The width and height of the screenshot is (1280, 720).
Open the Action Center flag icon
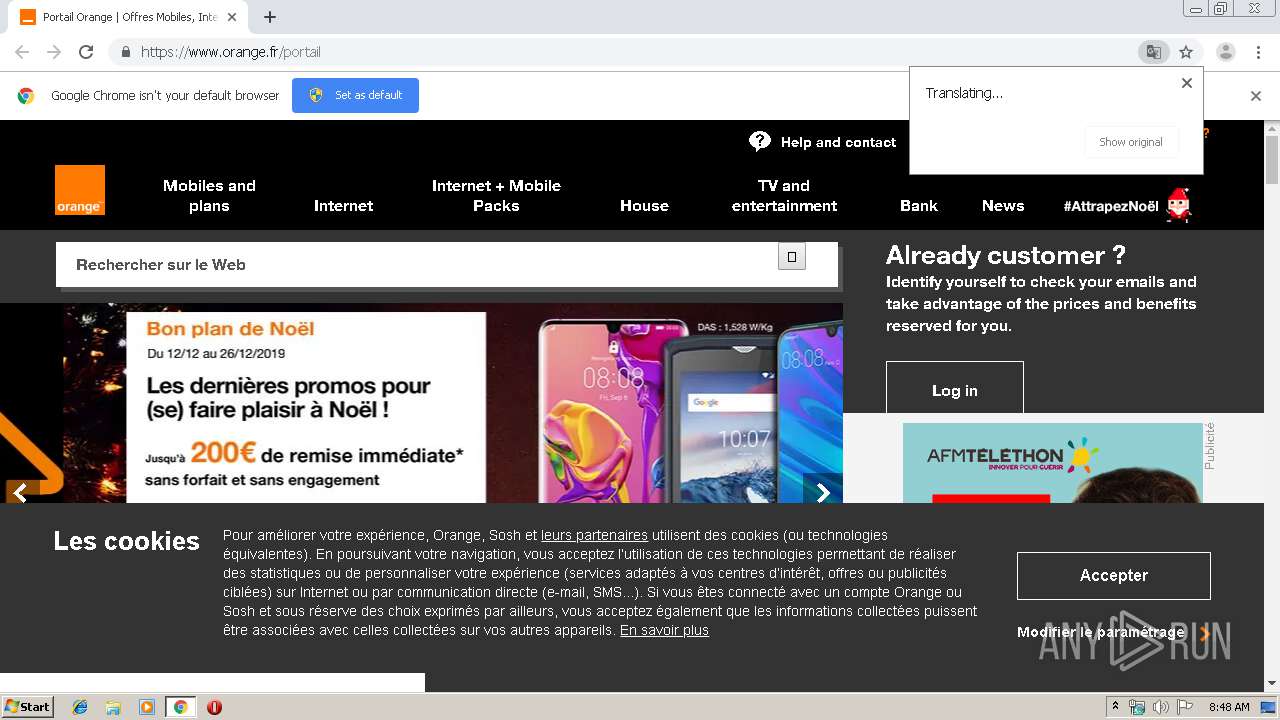click(1185, 707)
